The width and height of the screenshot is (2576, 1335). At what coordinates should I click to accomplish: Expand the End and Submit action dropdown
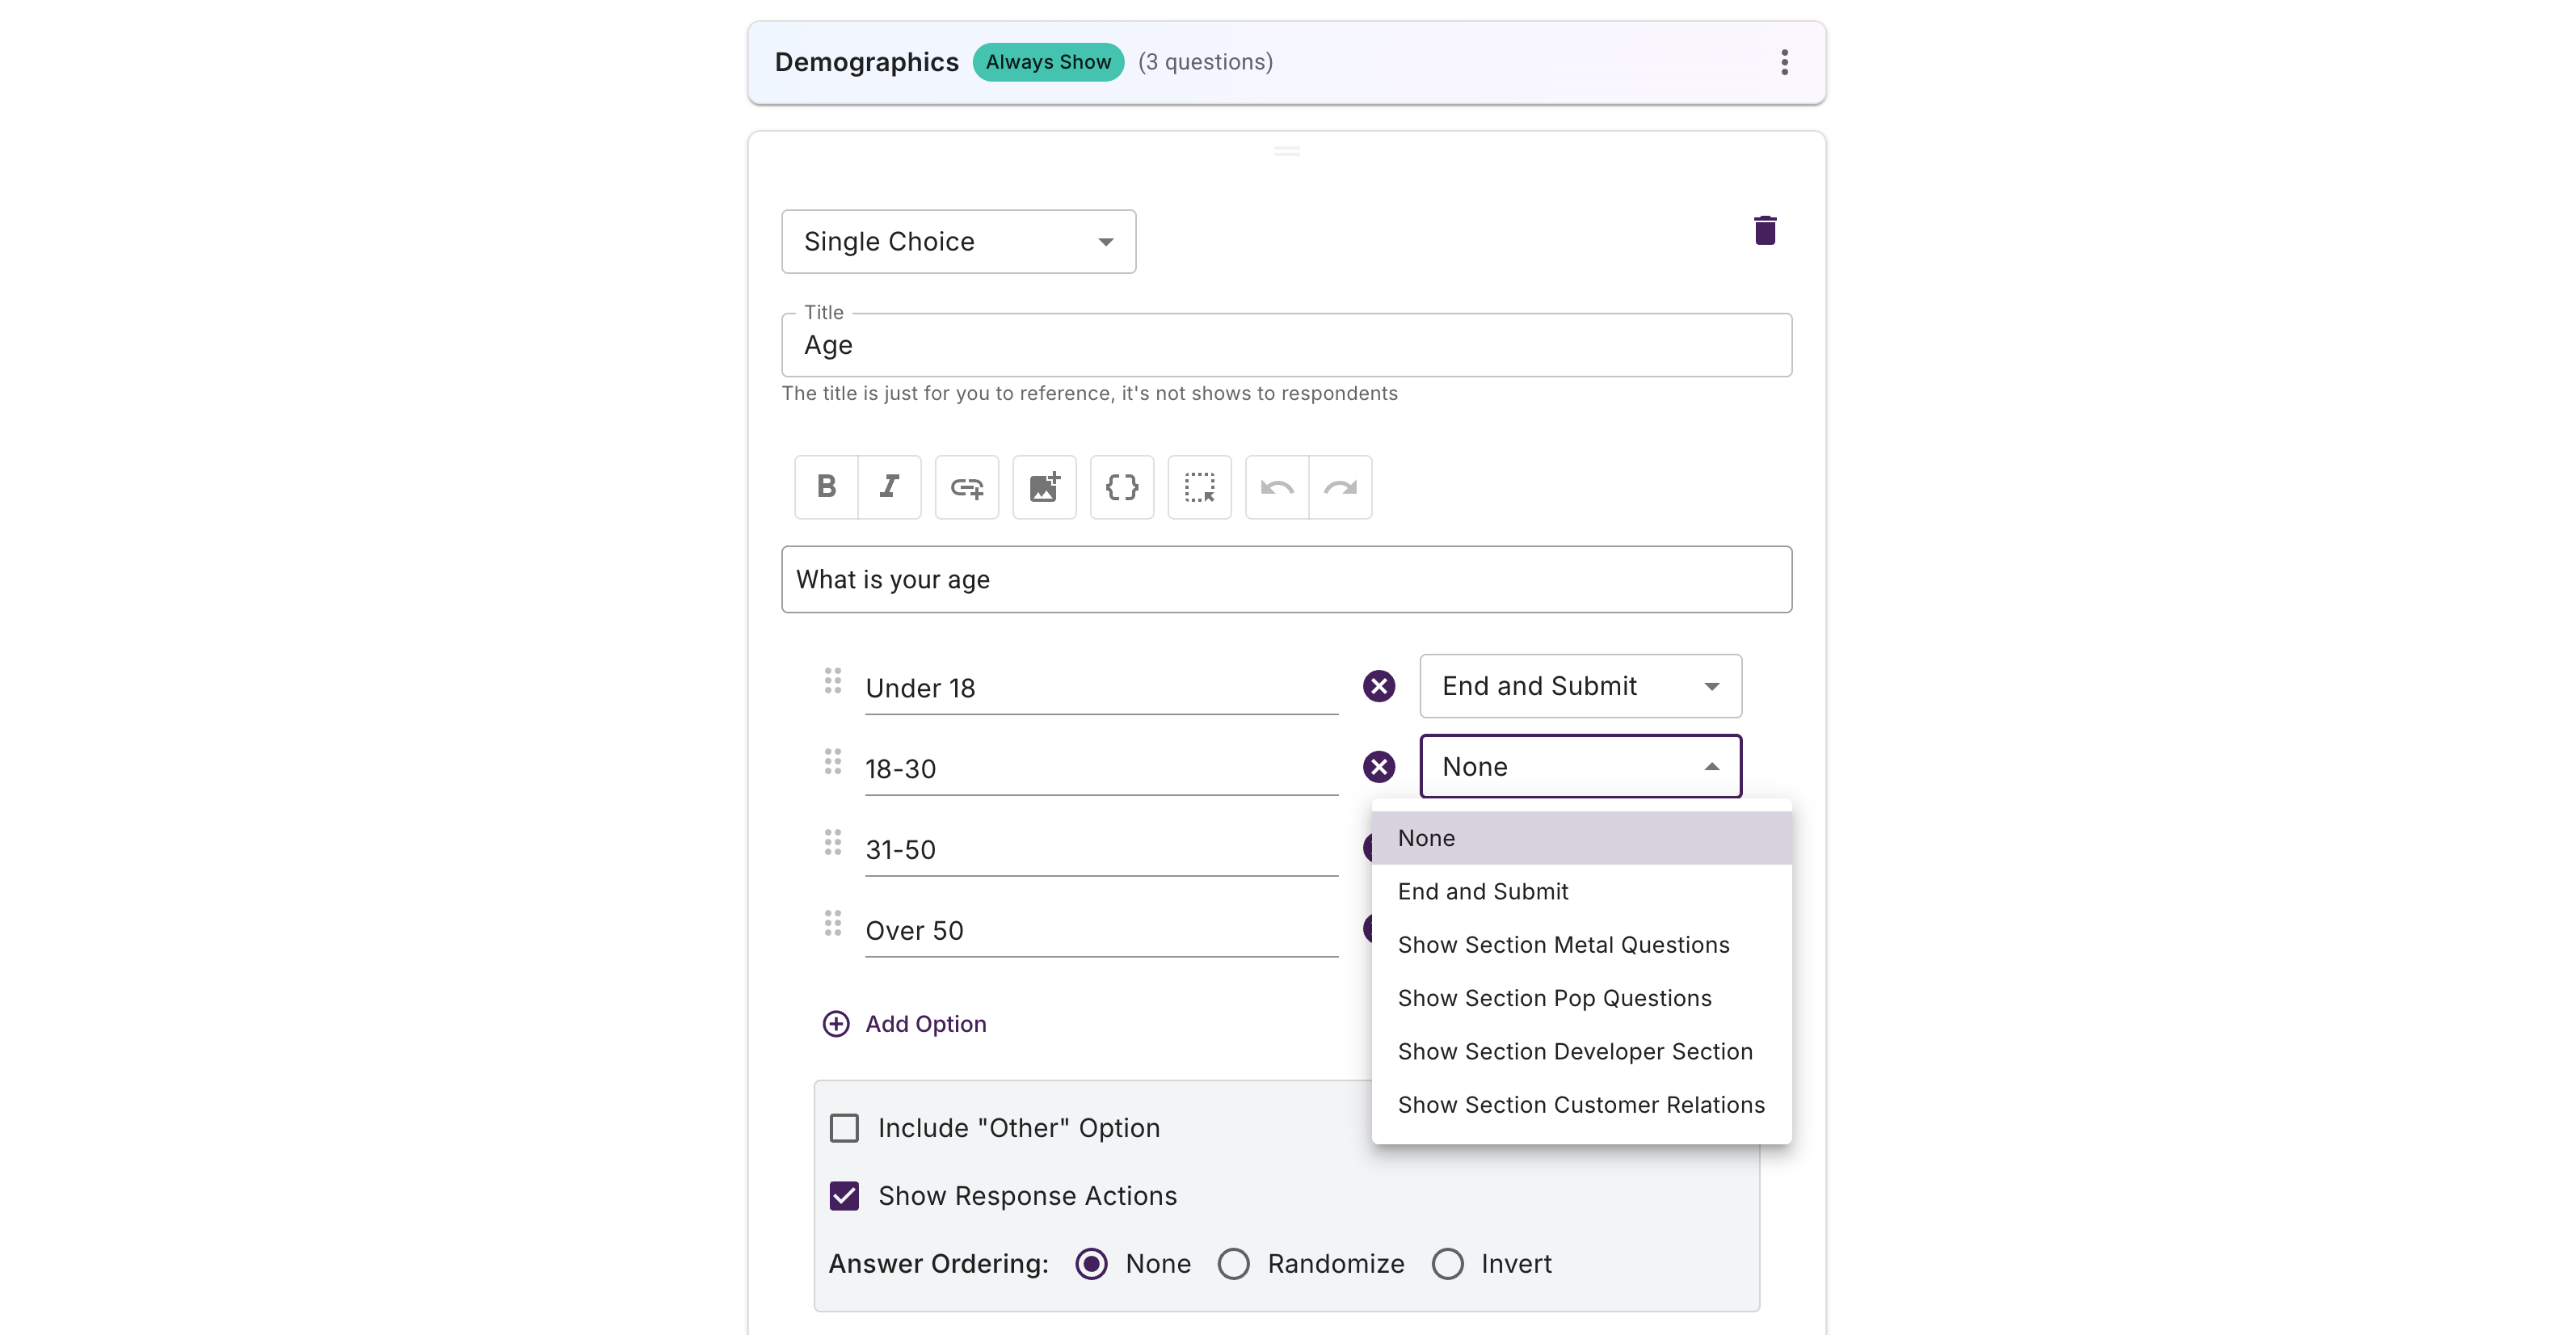[x=1580, y=686]
